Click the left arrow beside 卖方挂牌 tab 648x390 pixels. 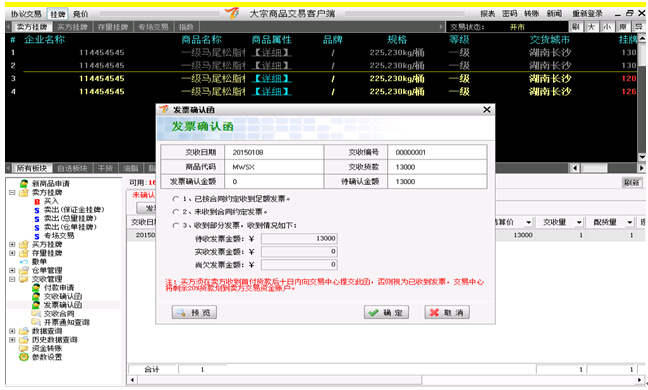click(8, 27)
